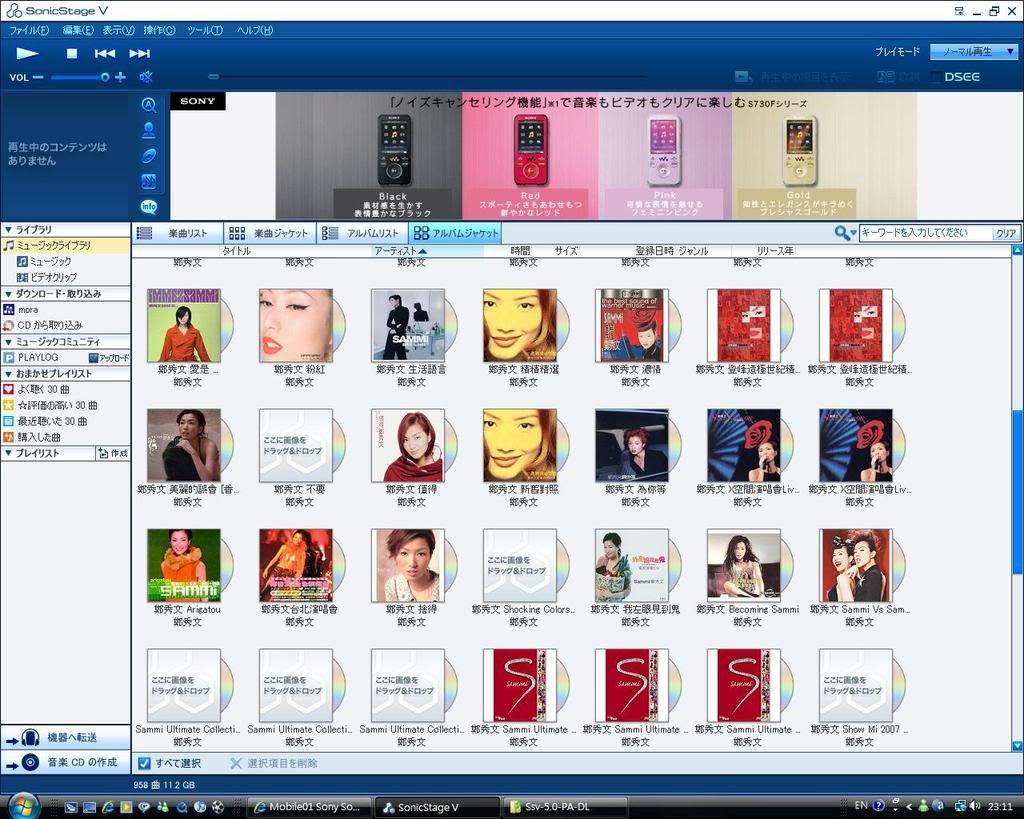Select the 鄭秀文 Arigatou album cover
The width and height of the screenshot is (1024, 819).
coord(184,565)
